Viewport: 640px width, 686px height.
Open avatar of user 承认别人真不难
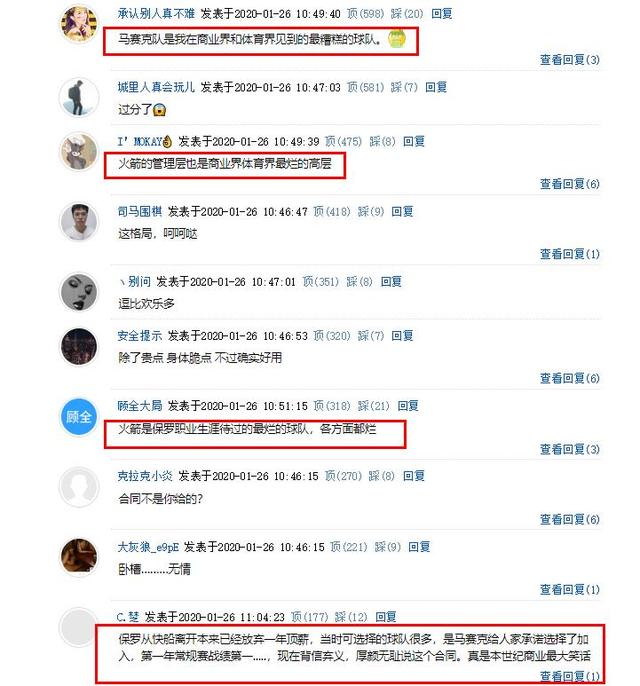point(79,23)
